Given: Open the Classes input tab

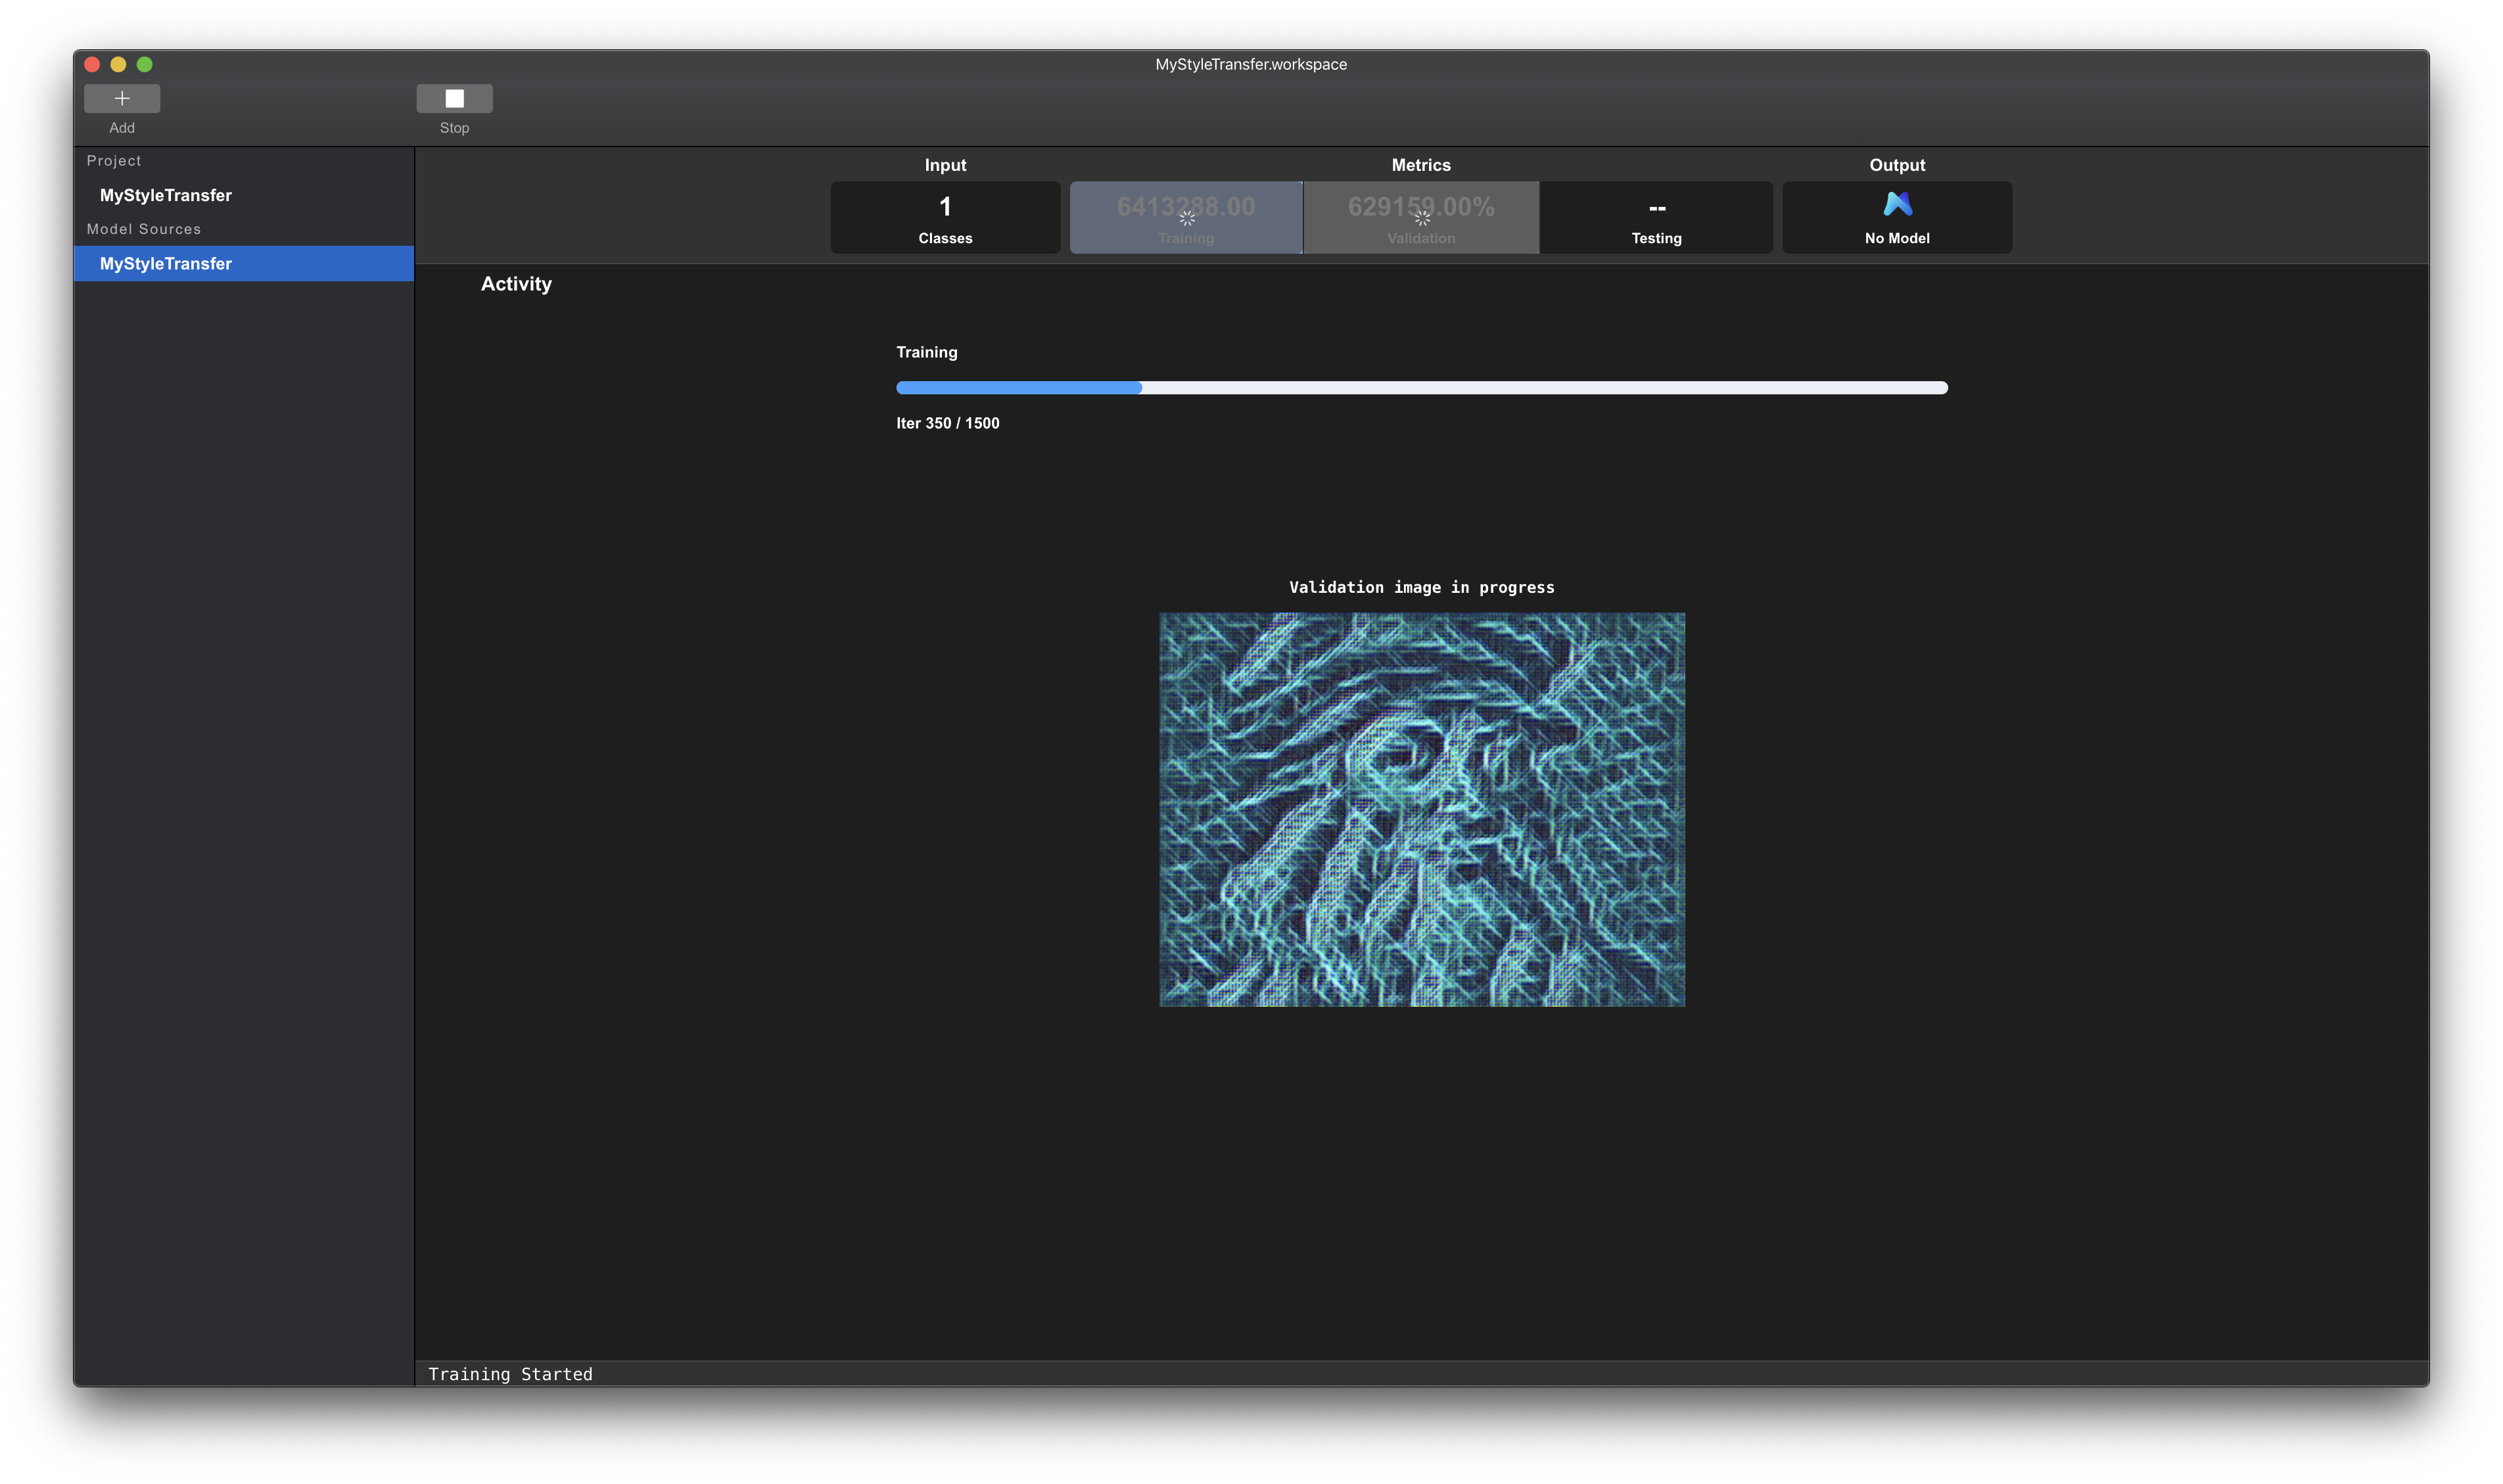Looking at the screenshot, I should pos(945,218).
